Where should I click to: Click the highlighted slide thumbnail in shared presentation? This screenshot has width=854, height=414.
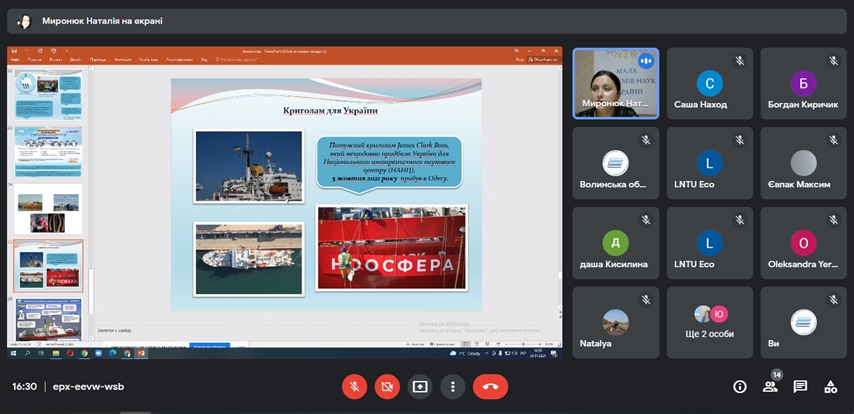pyautogui.click(x=48, y=265)
